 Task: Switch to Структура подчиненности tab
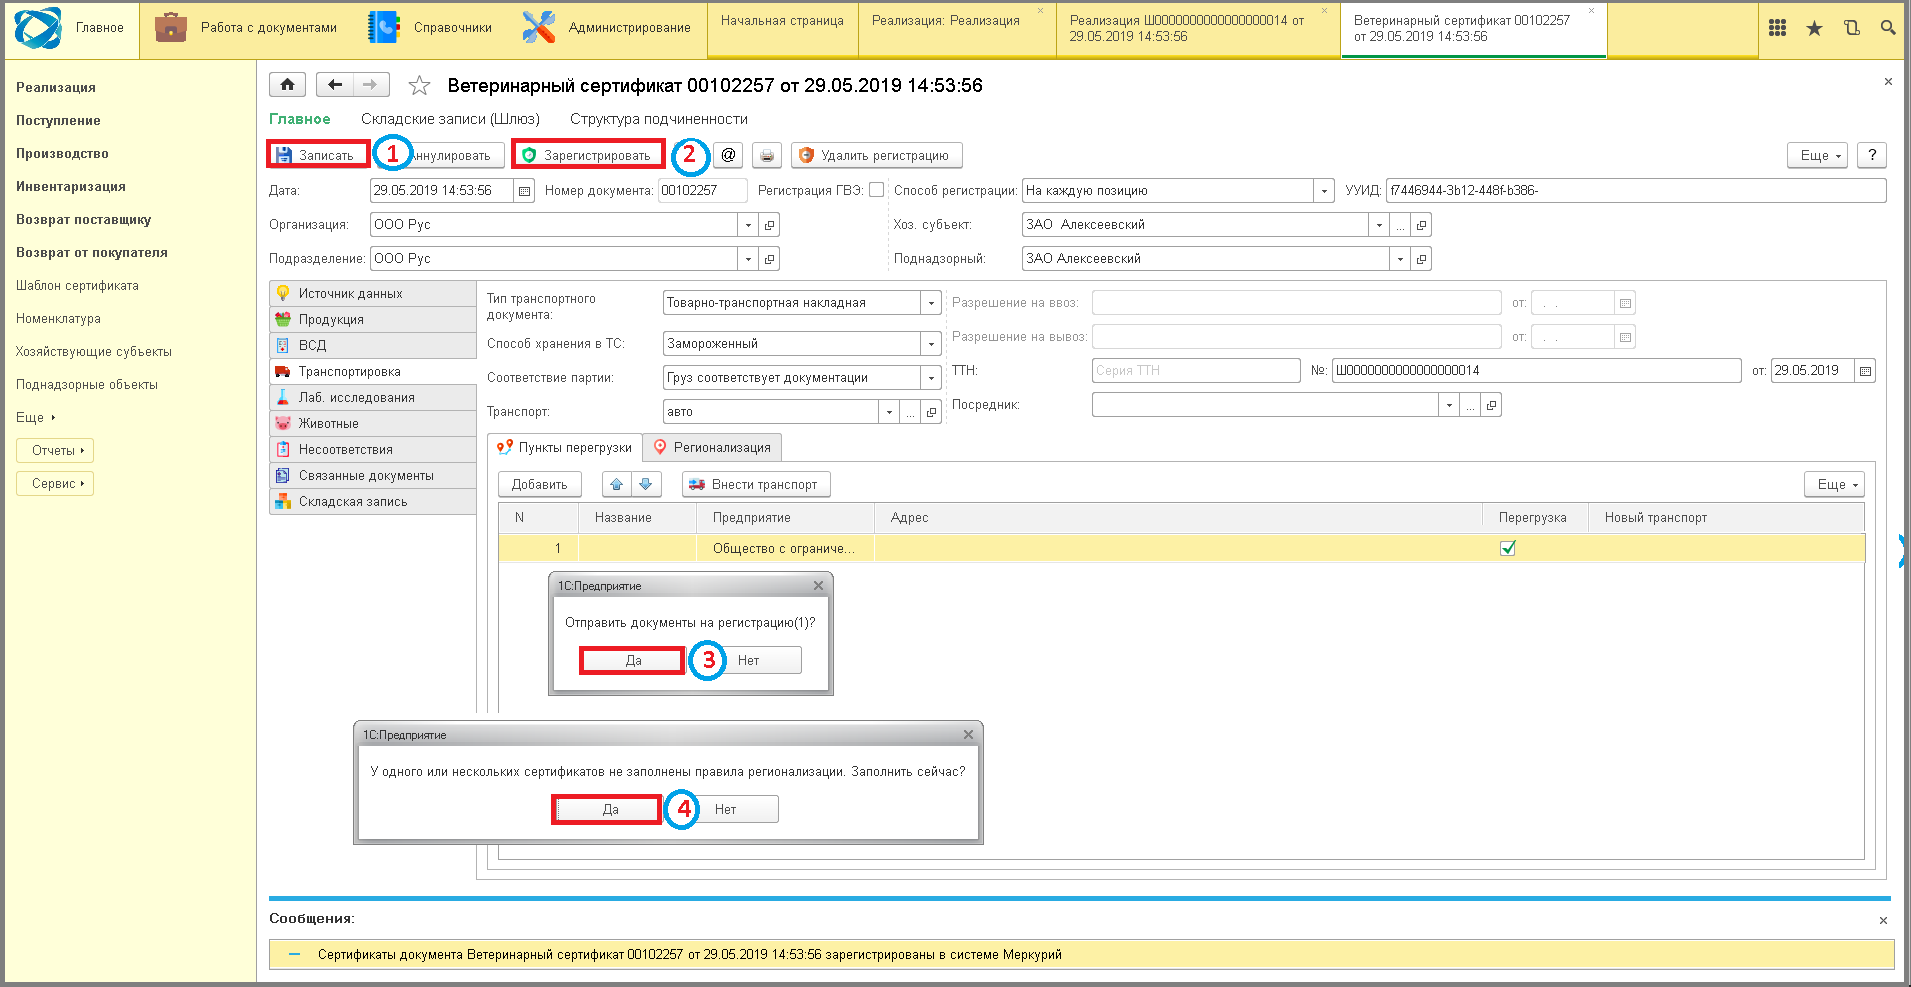(x=659, y=119)
